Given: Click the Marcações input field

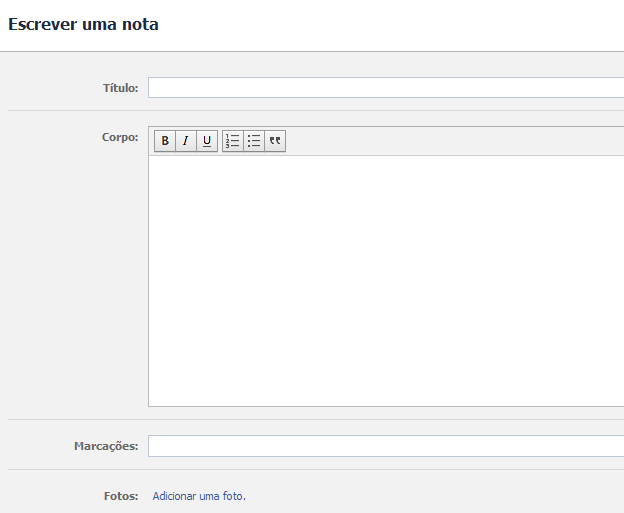Looking at the screenshot, I should pyautogui.click(x=385, y=446).
